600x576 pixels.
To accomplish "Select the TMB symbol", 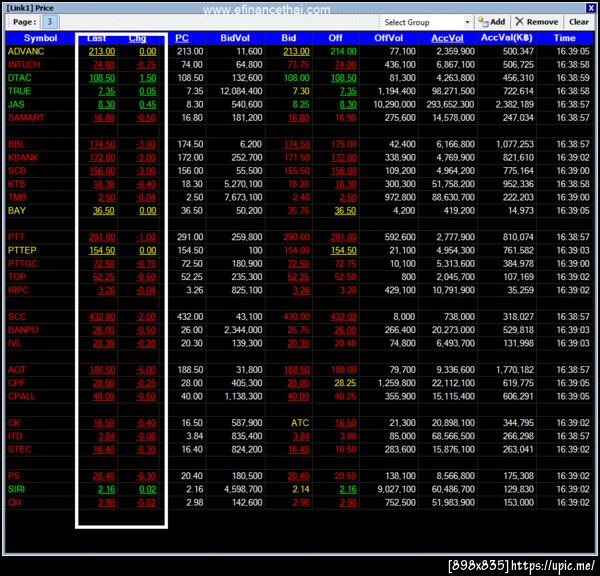I will tap(17, 197).
